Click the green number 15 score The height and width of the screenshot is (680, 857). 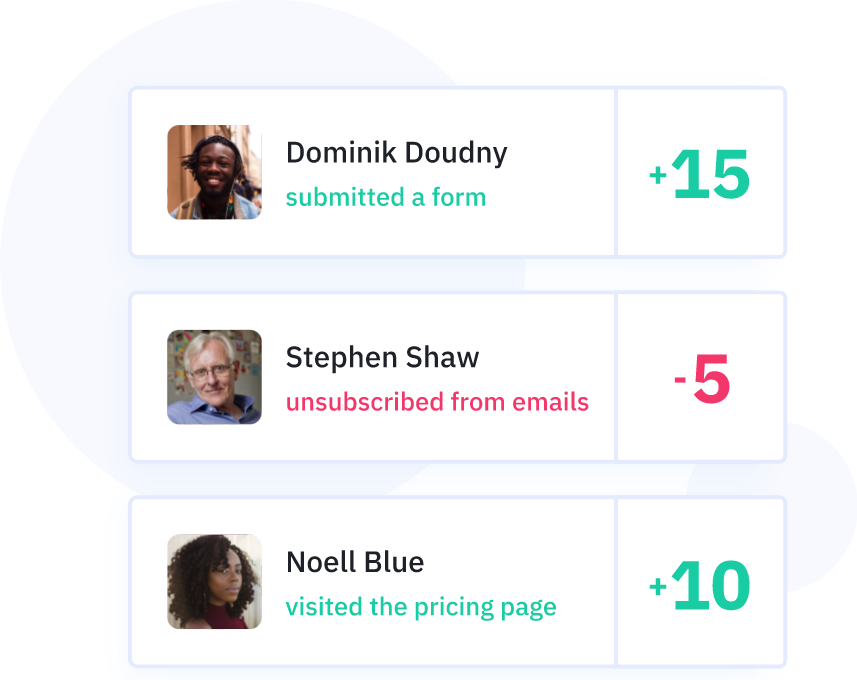point(711,175)
